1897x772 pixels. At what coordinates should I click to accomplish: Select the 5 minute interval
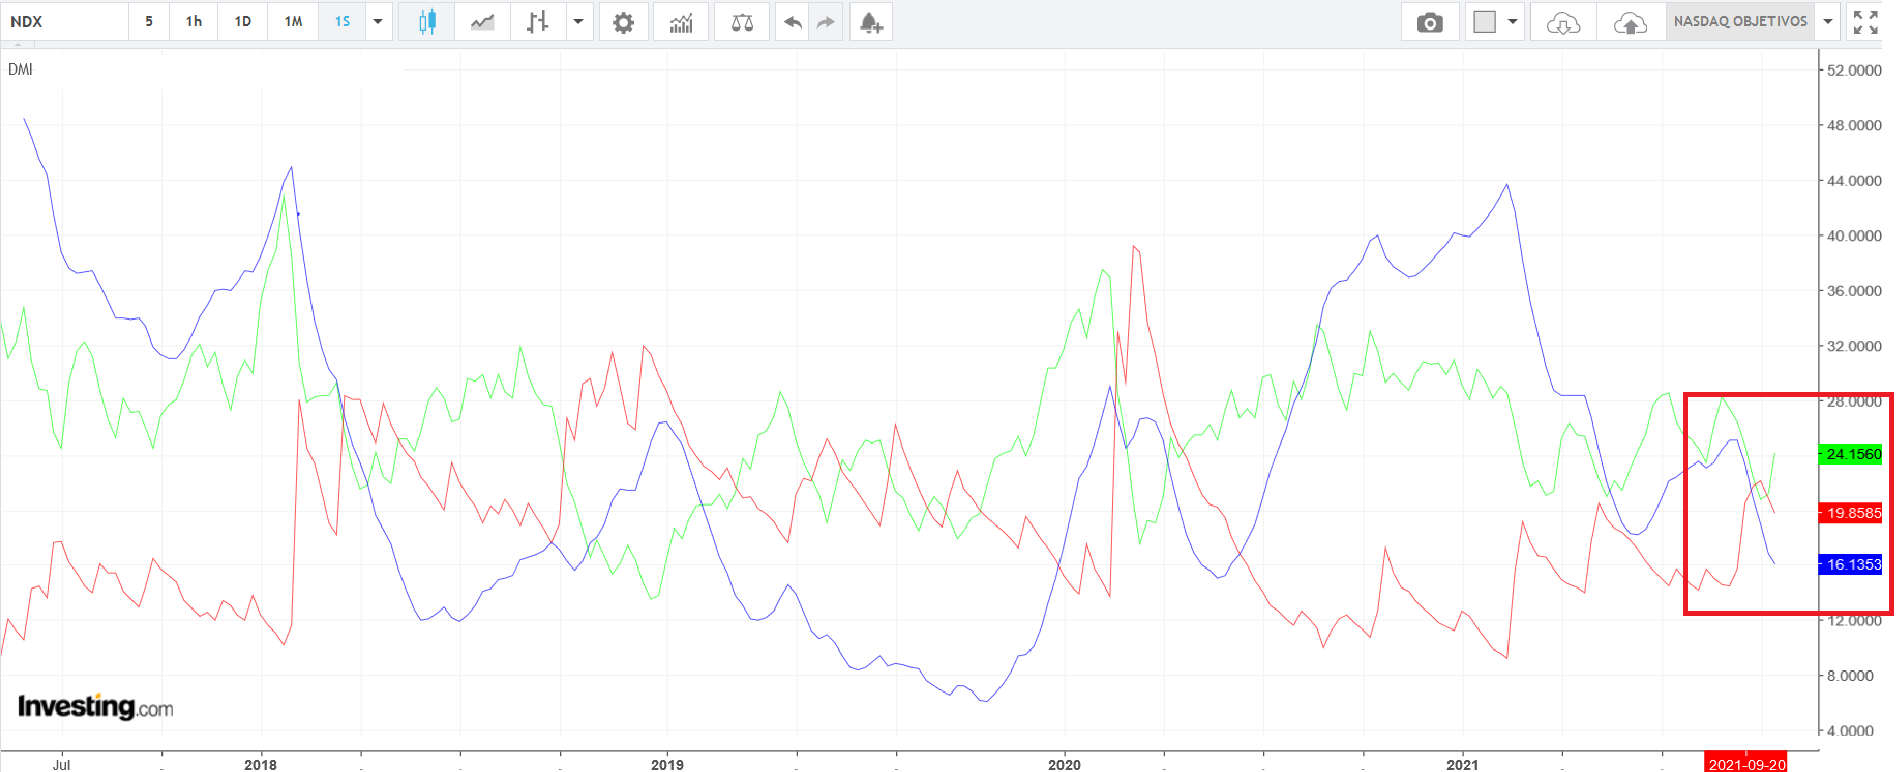click(149, 22)
